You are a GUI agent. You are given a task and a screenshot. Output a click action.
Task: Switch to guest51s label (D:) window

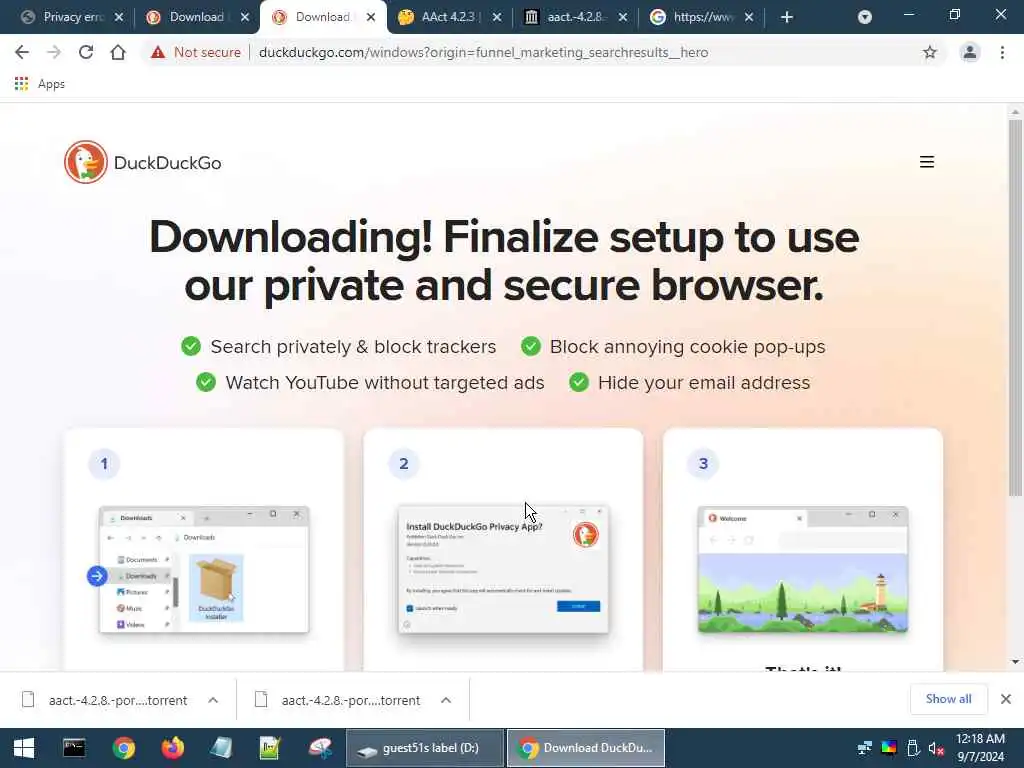(424, 748)
